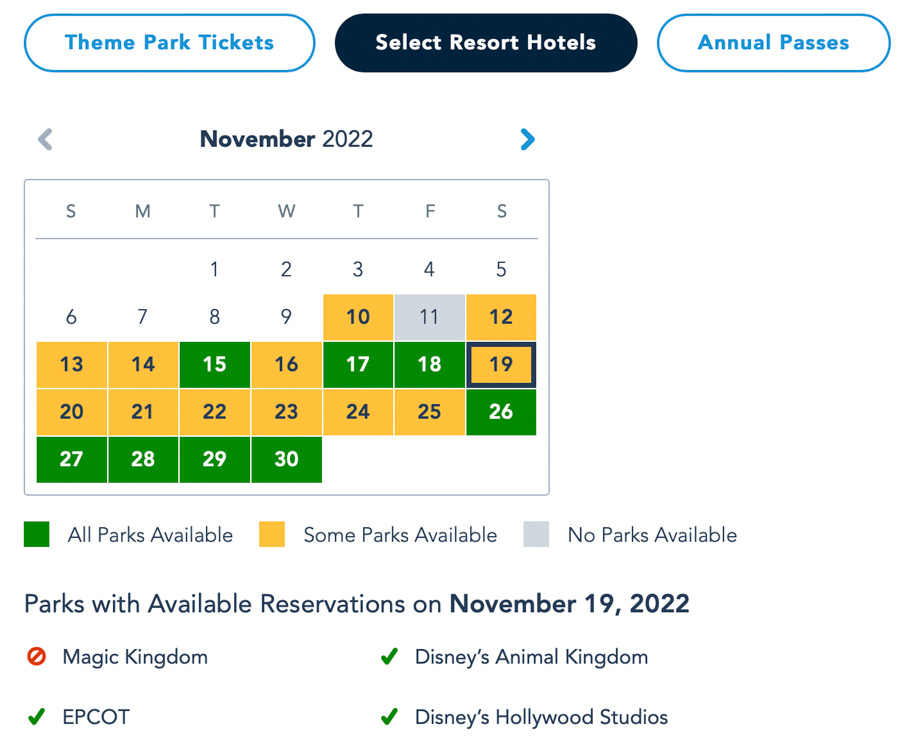Select the unavailable November 11 date

[429, 317]
